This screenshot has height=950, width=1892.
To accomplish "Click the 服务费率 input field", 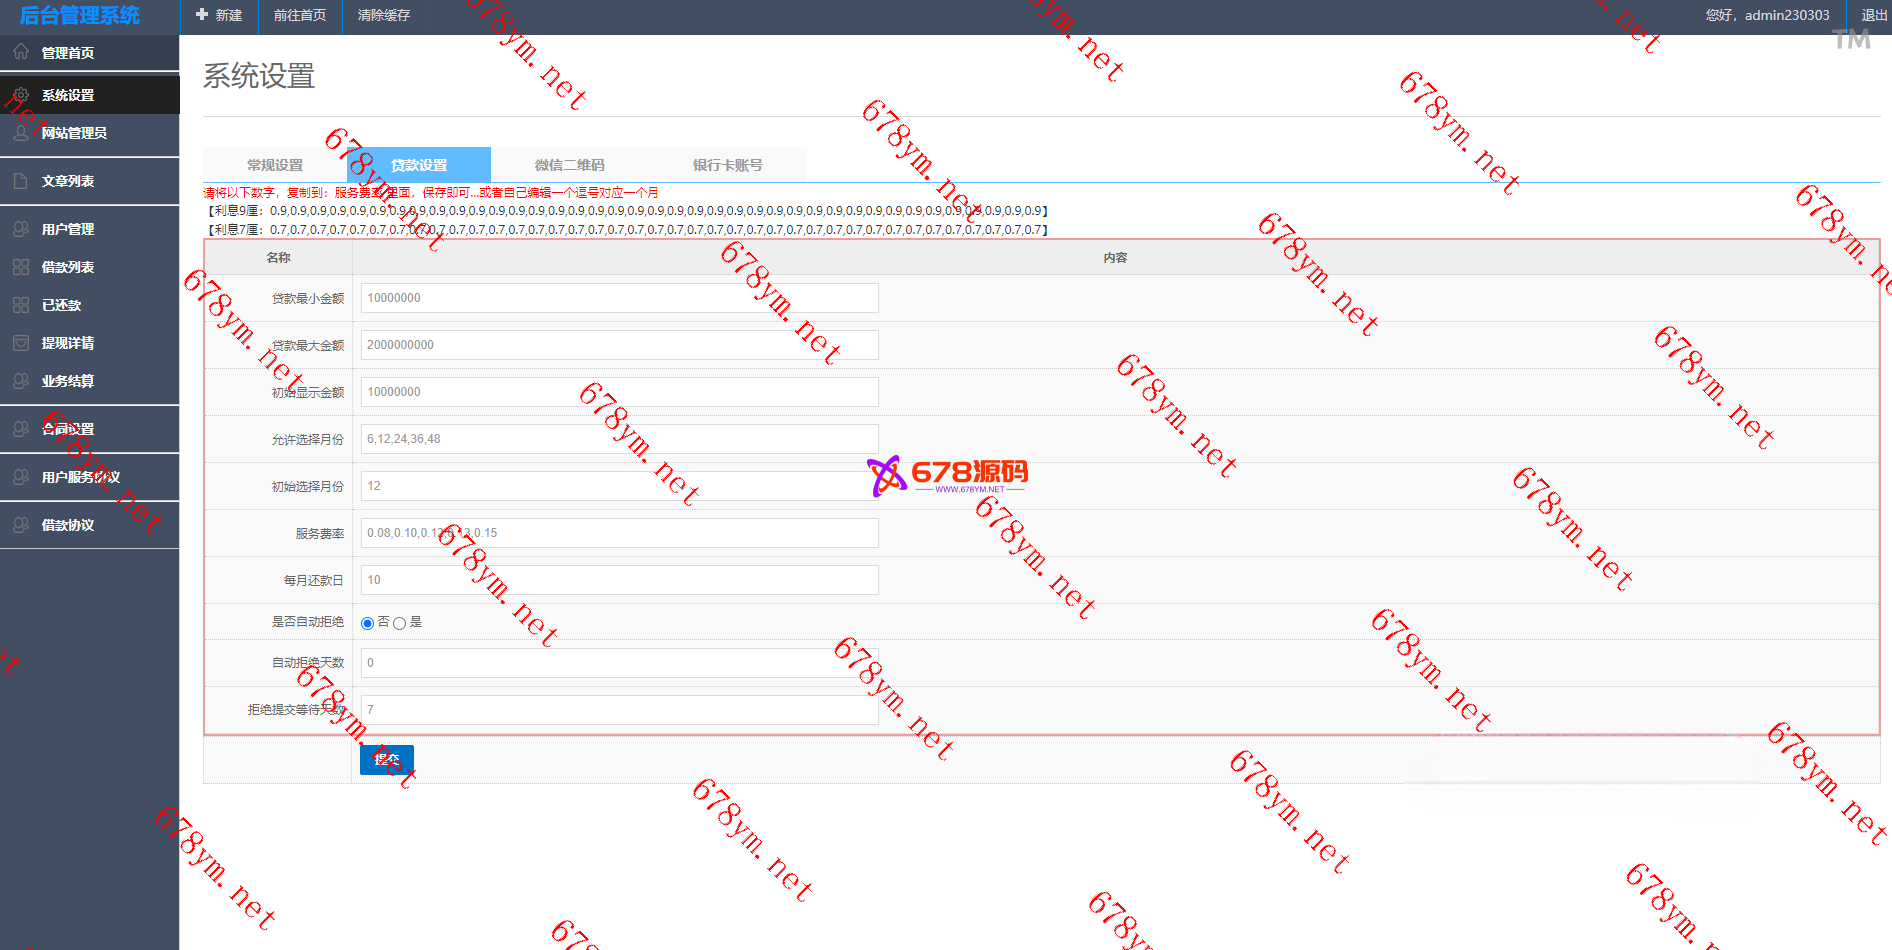I will point(619,533).
